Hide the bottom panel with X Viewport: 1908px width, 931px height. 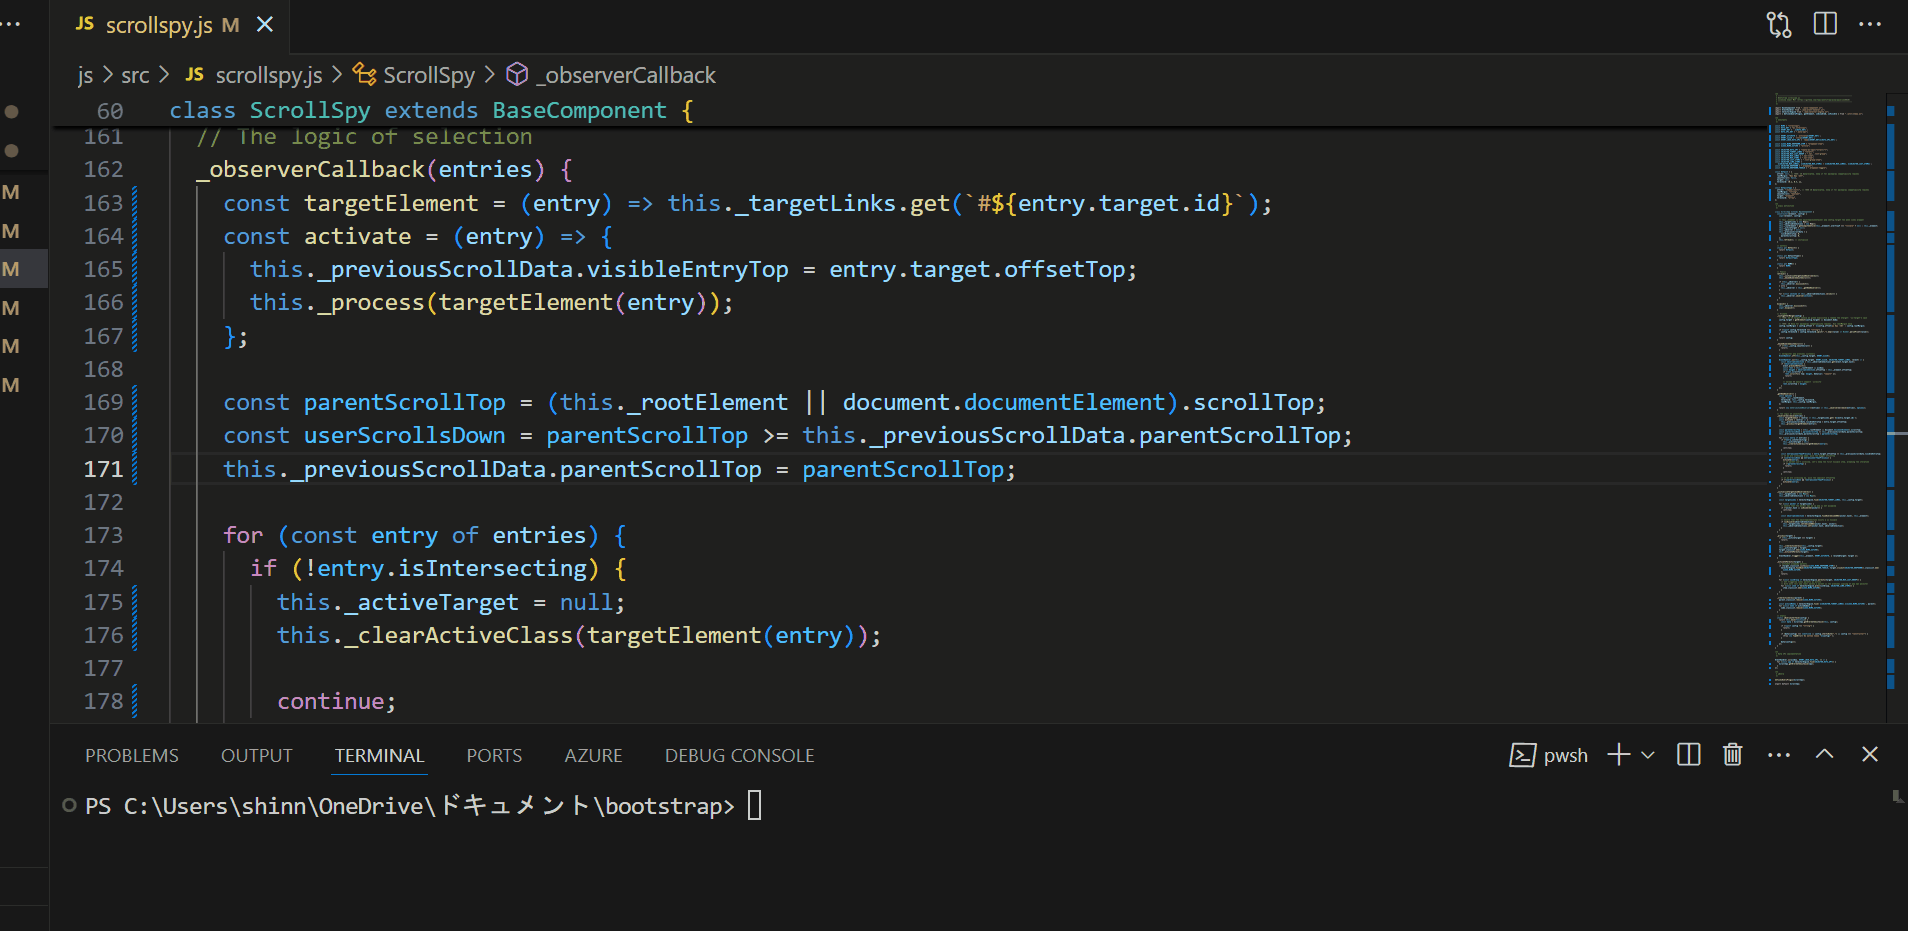[1869, 755]
